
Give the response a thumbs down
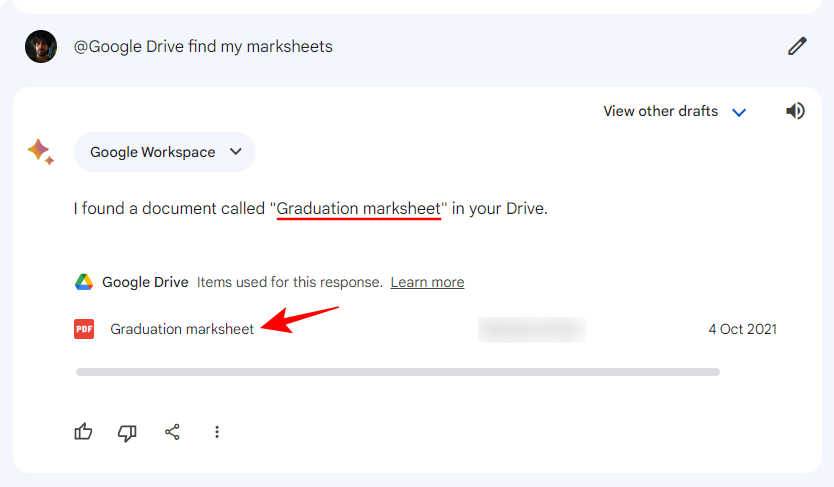tap(127, 433)
